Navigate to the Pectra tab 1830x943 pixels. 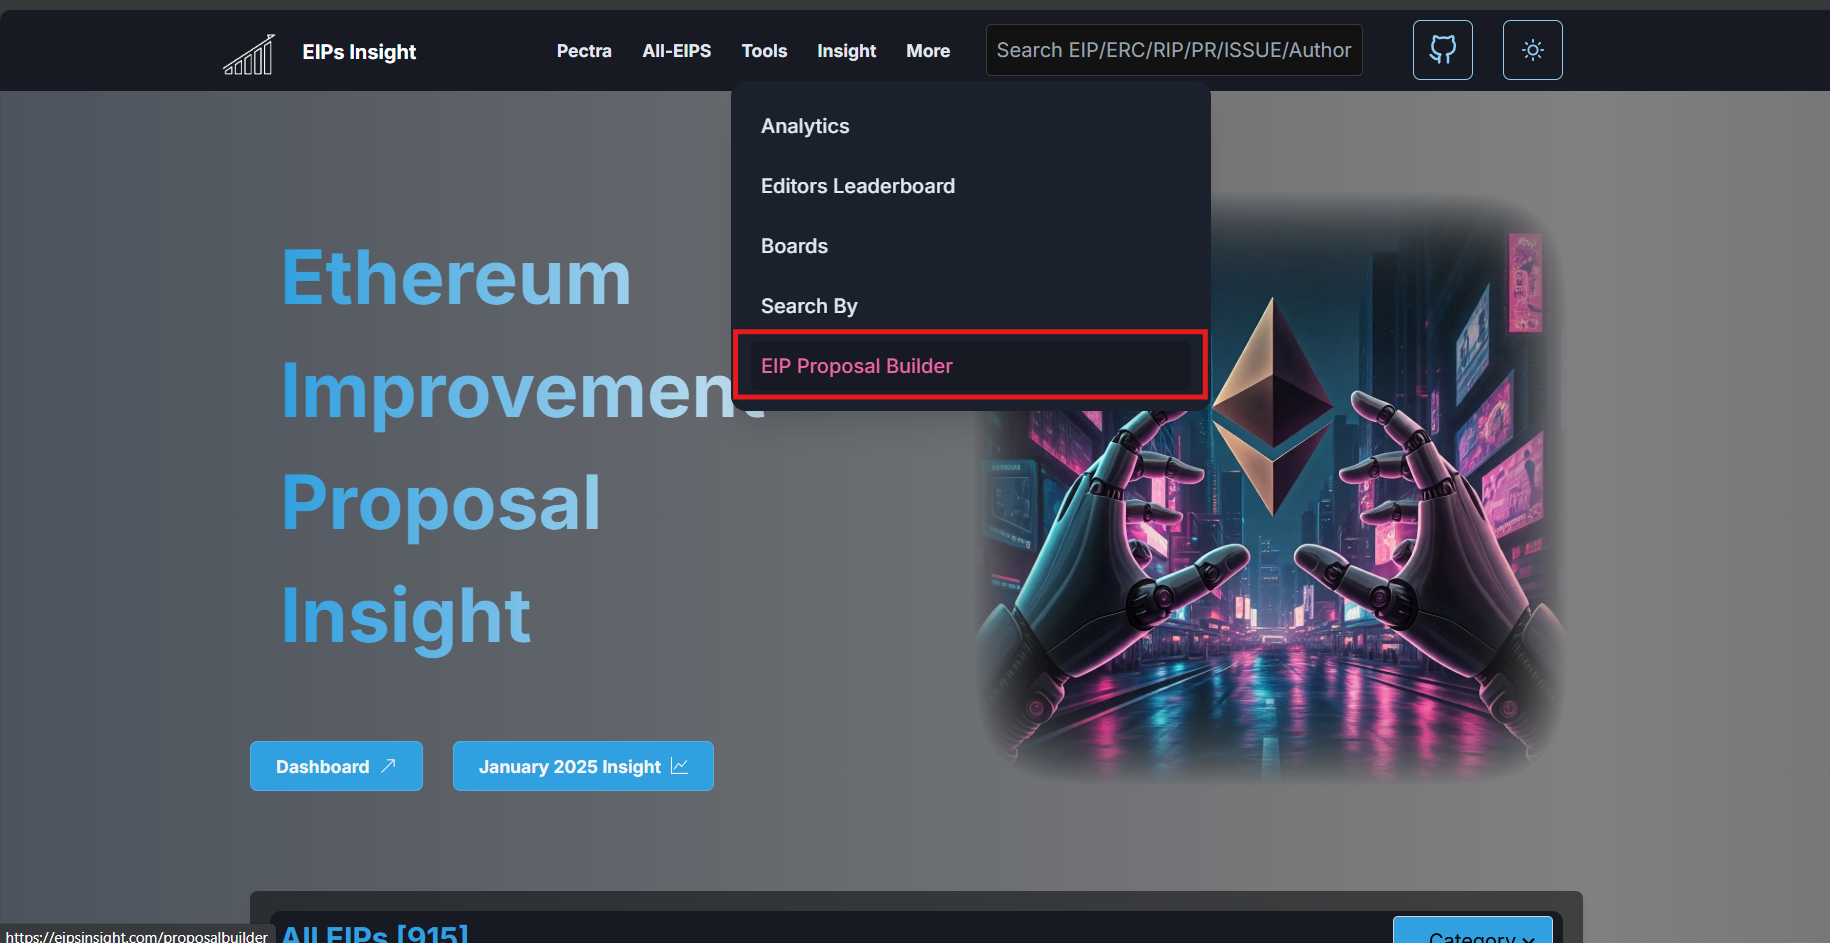pyautogui.click(x=584, y=50)
